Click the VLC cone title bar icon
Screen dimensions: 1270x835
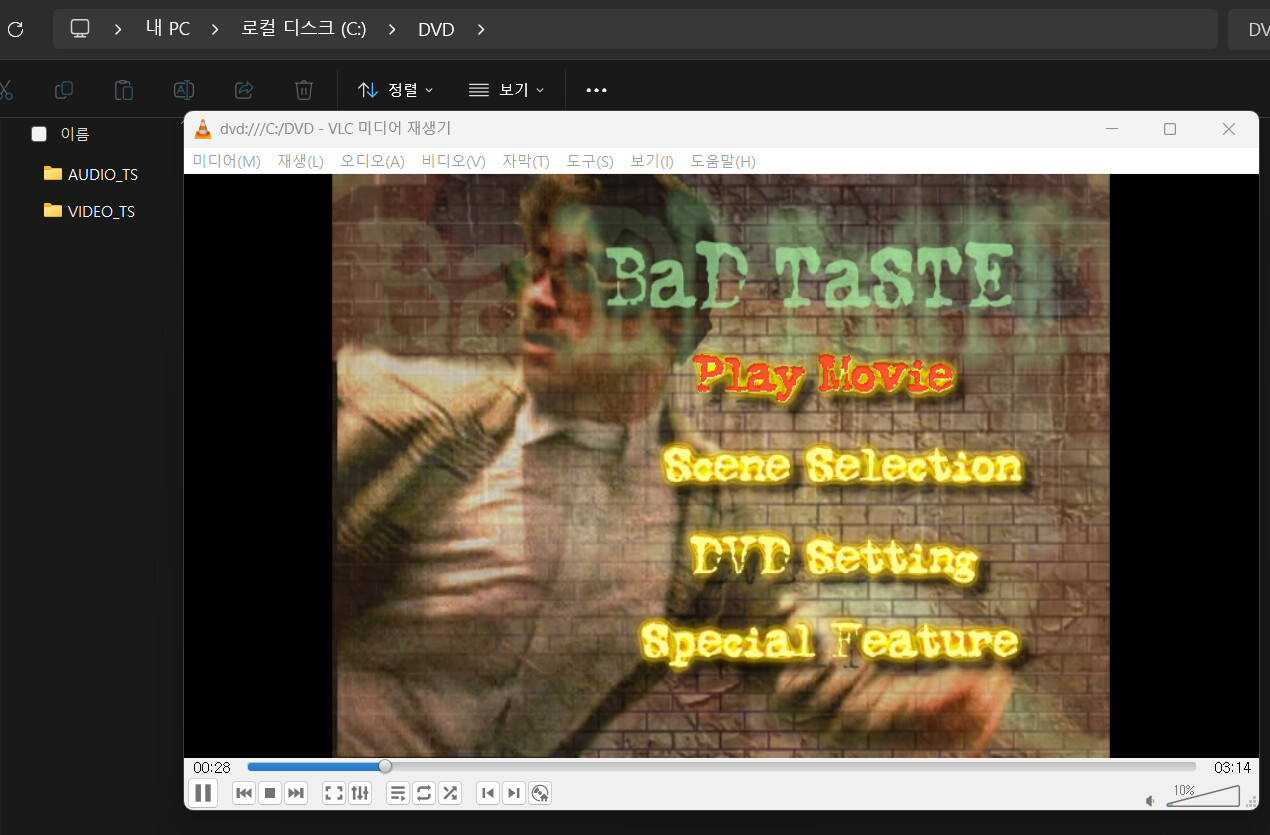203,129
